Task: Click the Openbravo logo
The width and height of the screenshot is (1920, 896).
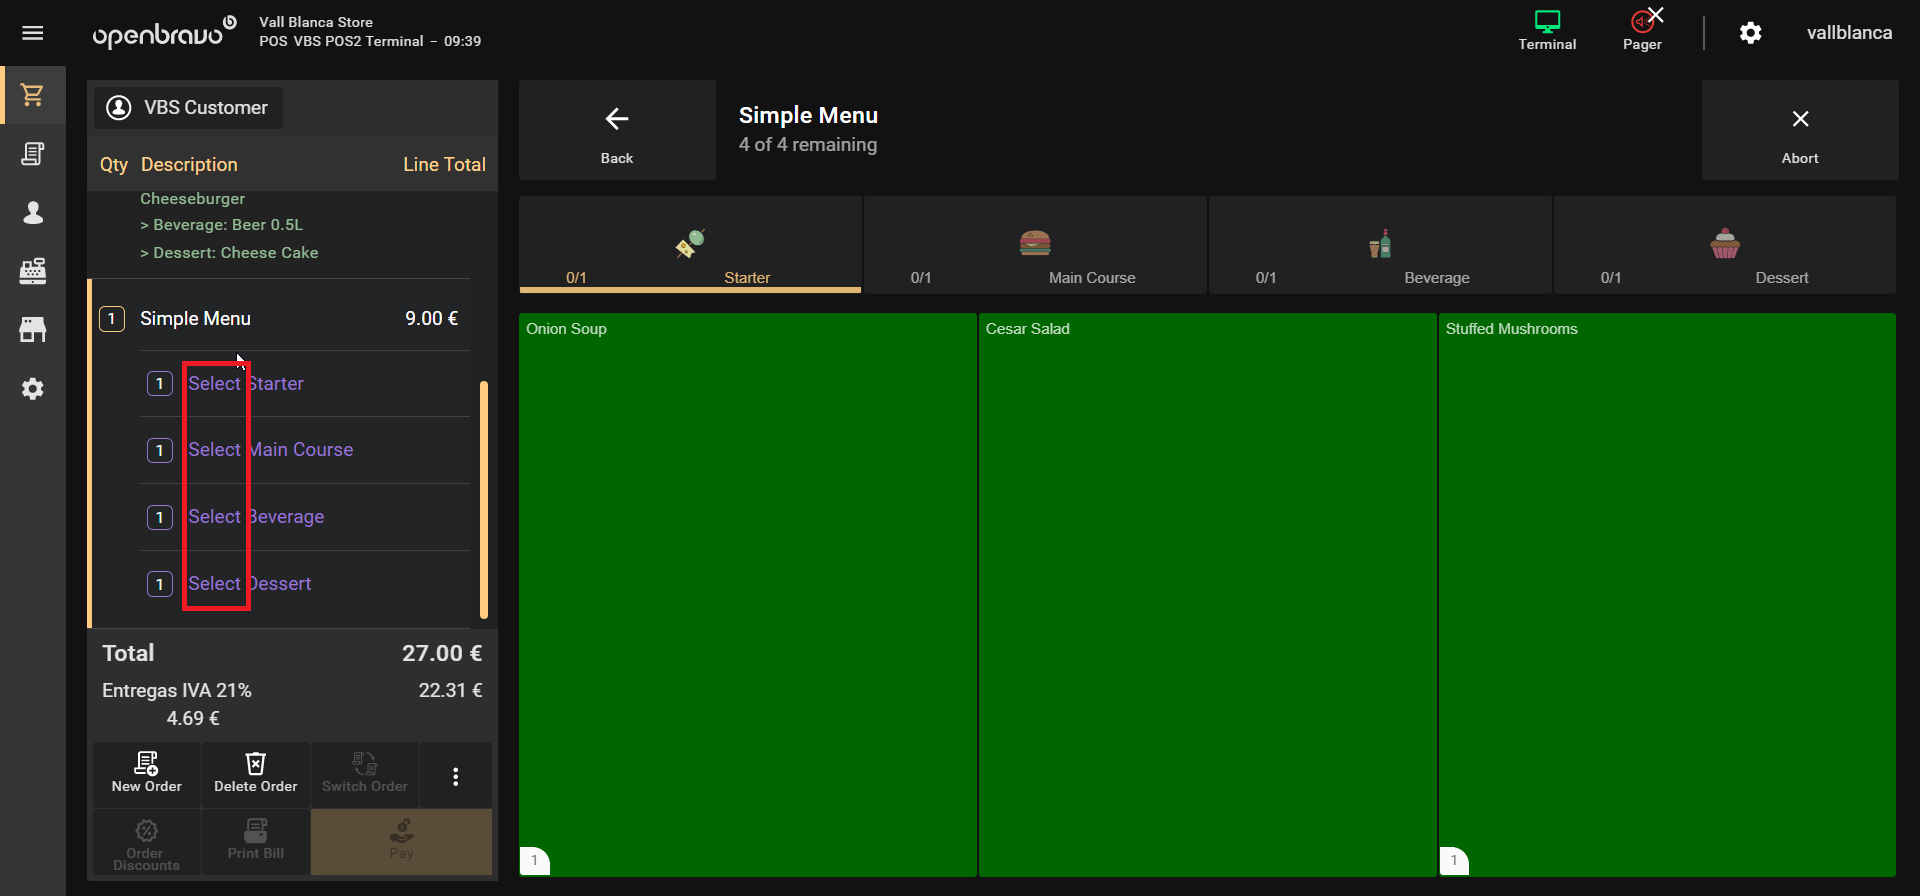Action: pyautogui.click(x=165, y=32)
